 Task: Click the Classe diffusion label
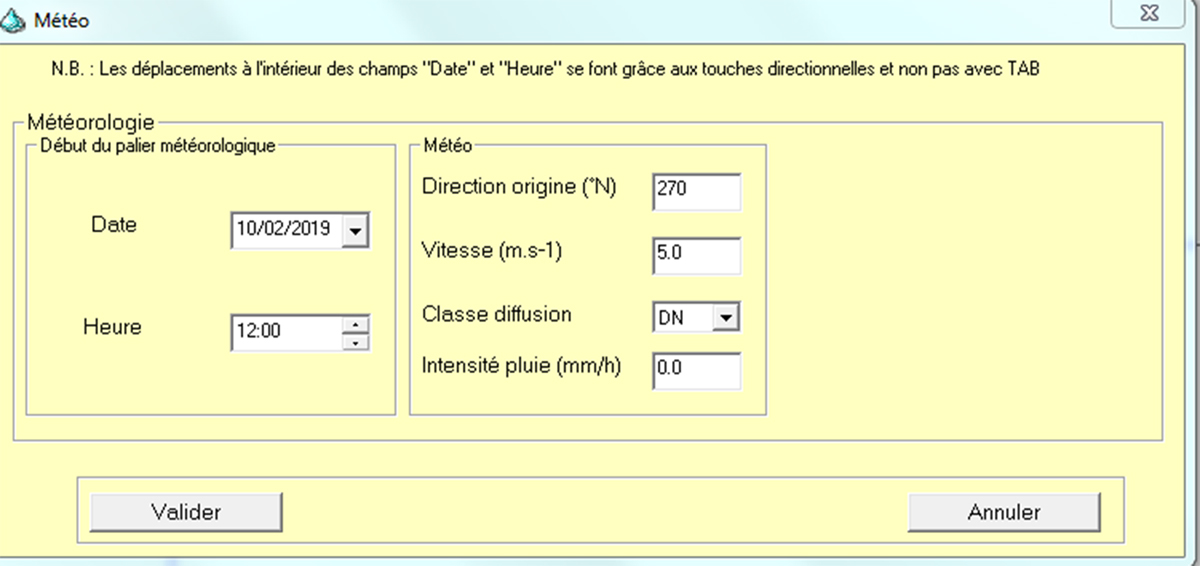point(497,314)
